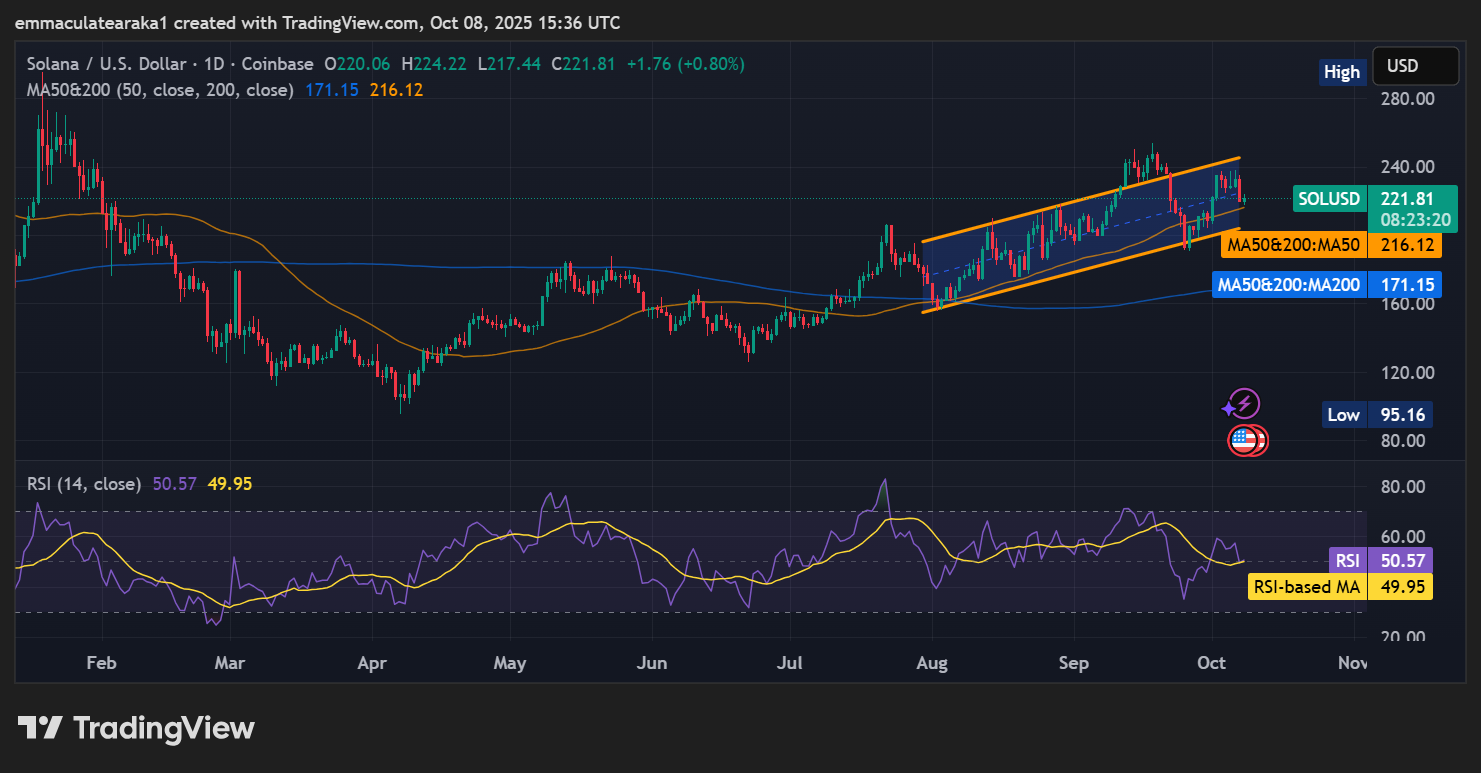Click the High price label
Image resolution: width=1481 pixels, height=773 pixels.
pos(1341,72)
